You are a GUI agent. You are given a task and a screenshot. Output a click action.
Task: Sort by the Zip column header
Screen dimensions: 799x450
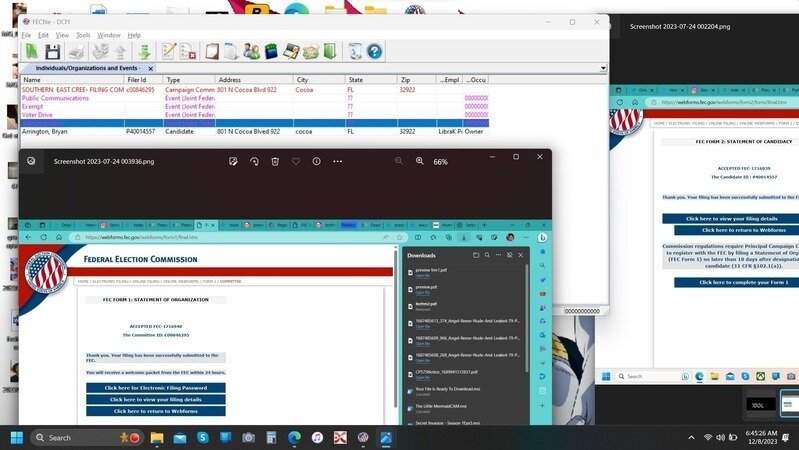(x=417, y=80)
